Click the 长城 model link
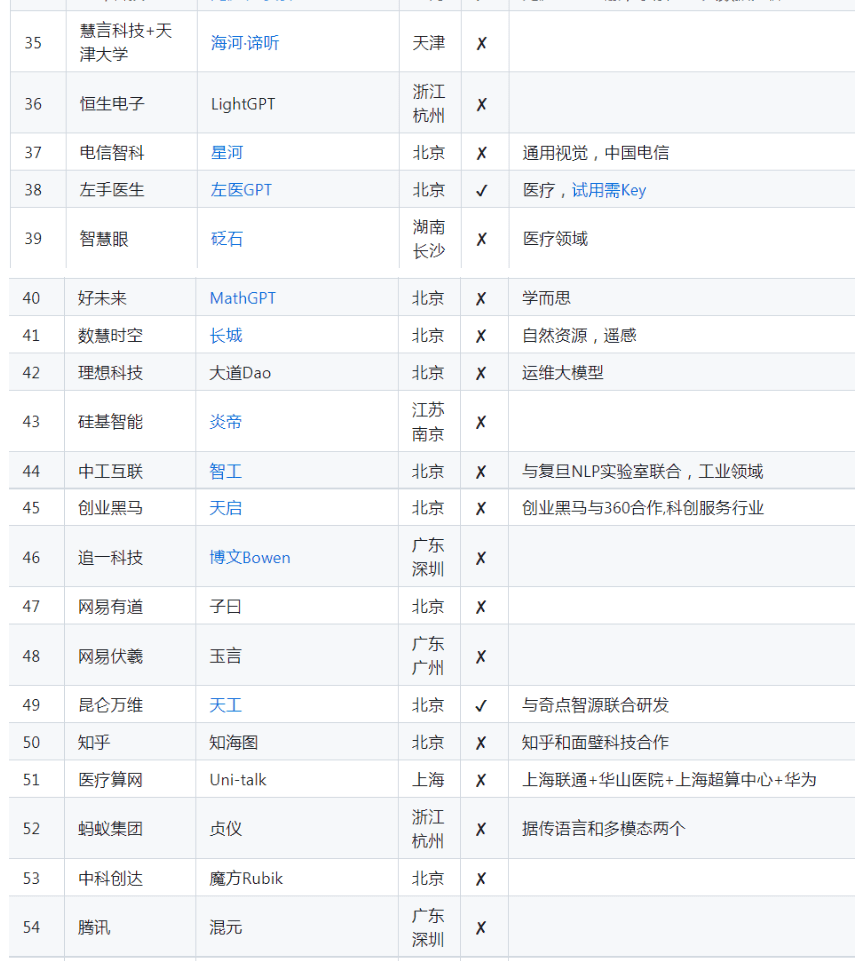Viewport: 864px width, 961px height. tap(226, 335)
